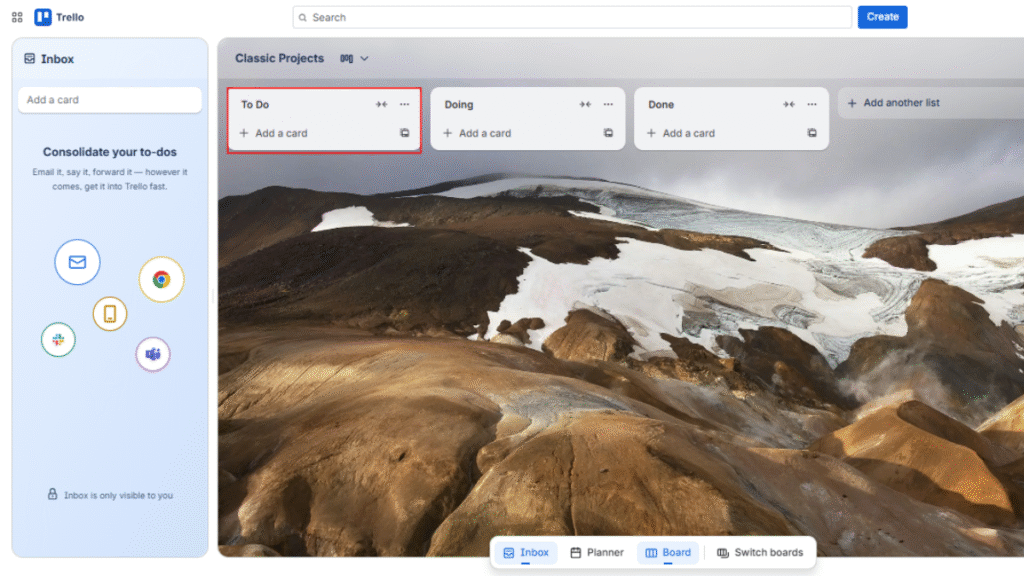Collapse the Doing list
1024x576 pixels.
tap(585, 103)
